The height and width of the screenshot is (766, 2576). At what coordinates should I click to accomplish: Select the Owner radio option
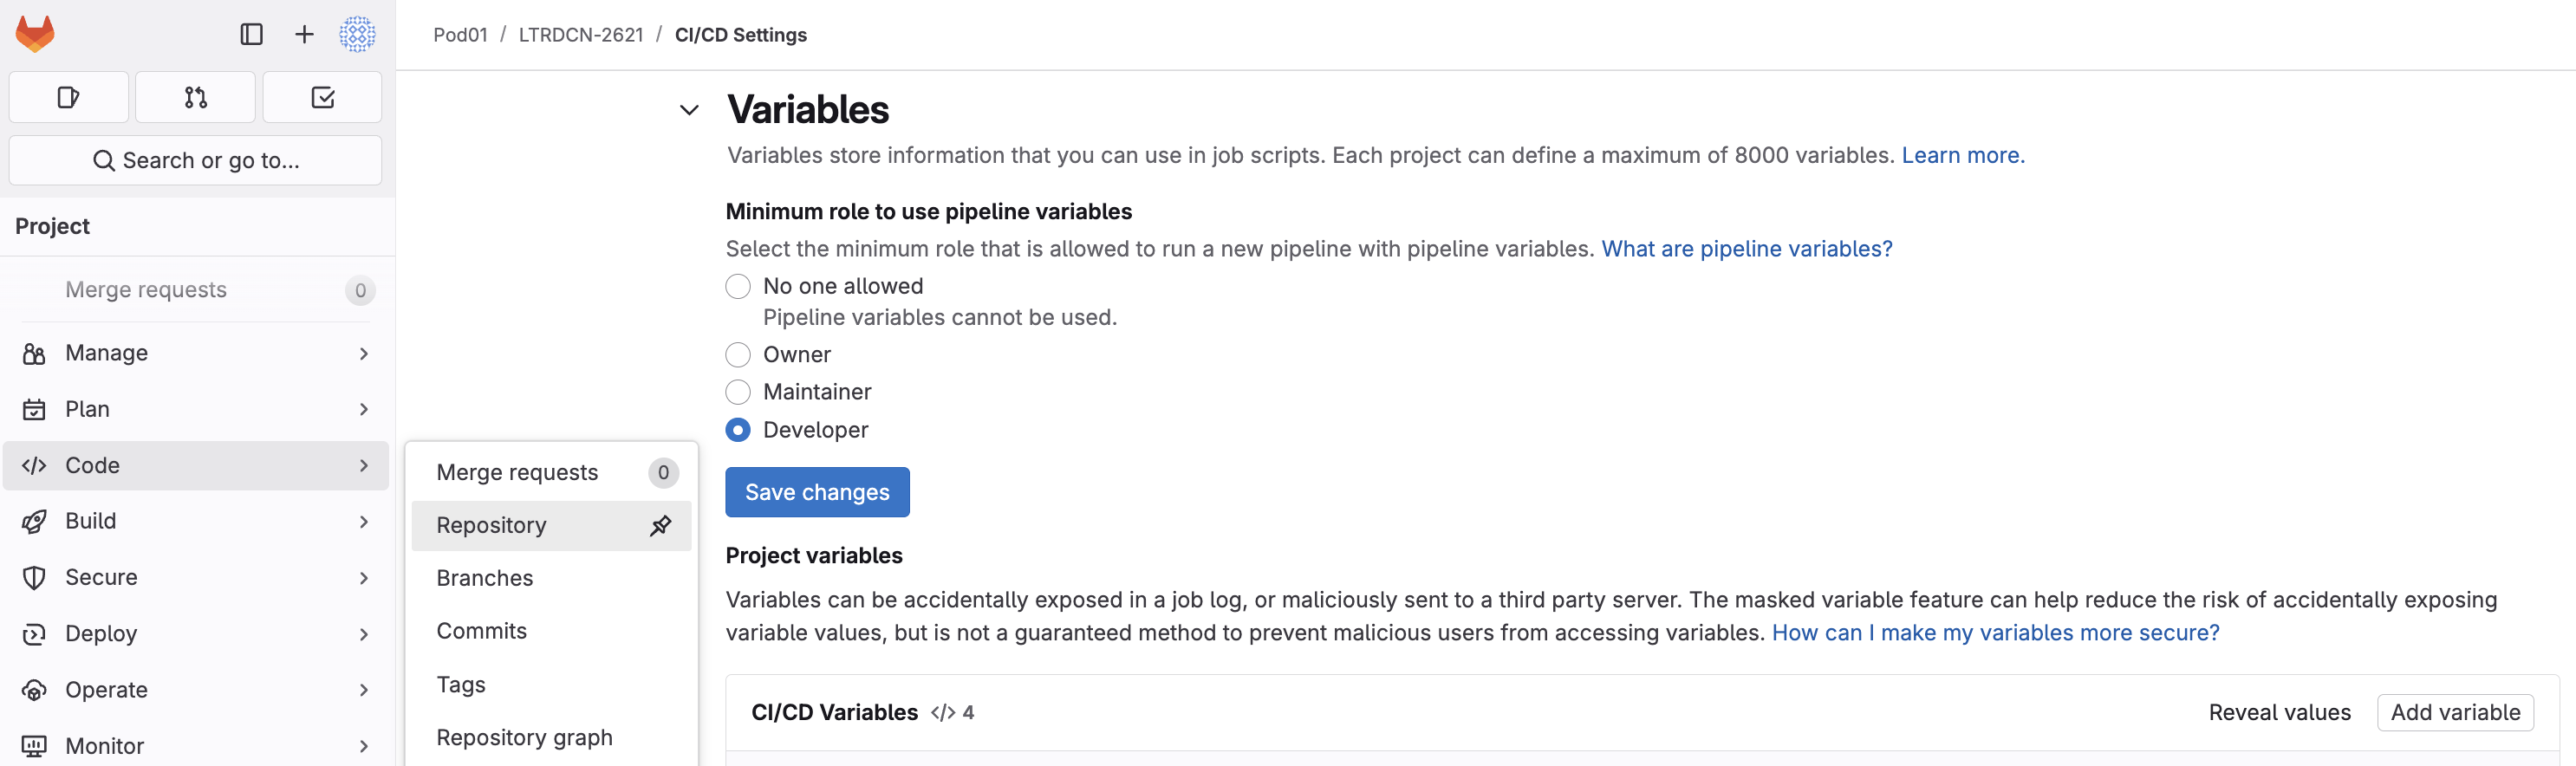pos(738,355)
